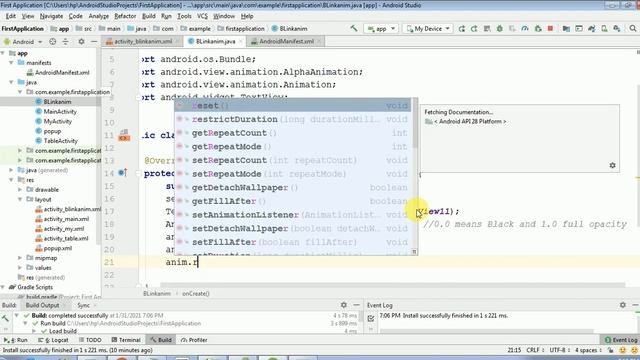Viewport: 640px width, 360px height.
Task: Collapse the java folder node
Action: 11,82
